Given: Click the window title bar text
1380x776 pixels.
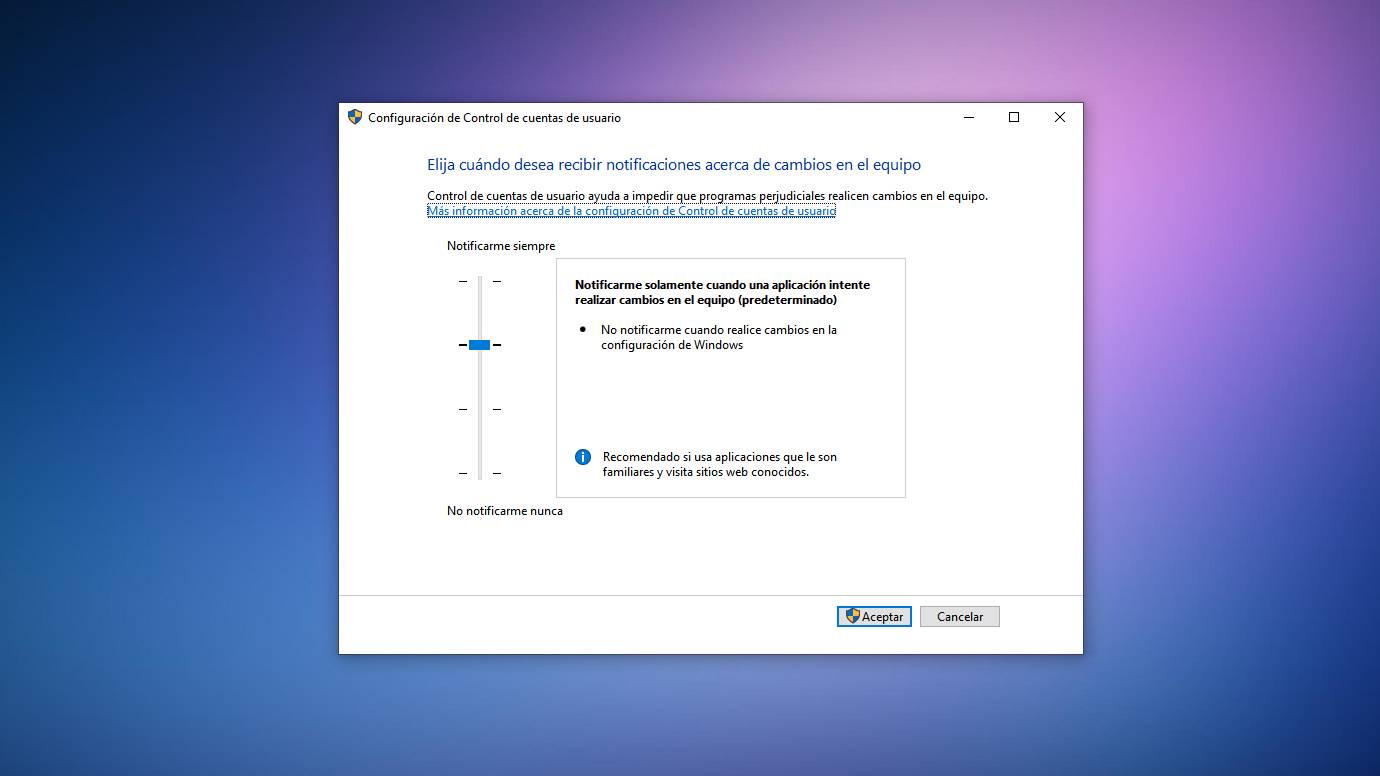Looking at the screenshot, I should [494, 118].
